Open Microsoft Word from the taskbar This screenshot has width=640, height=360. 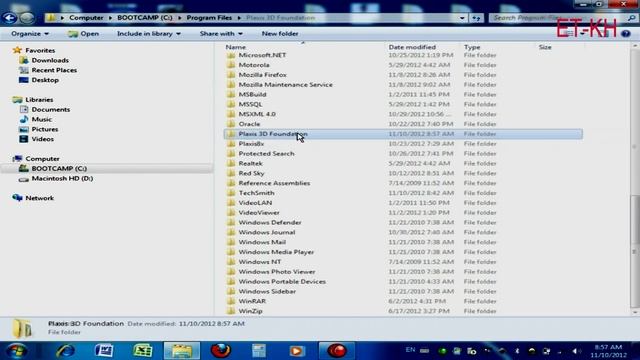[x=104, y=351]
